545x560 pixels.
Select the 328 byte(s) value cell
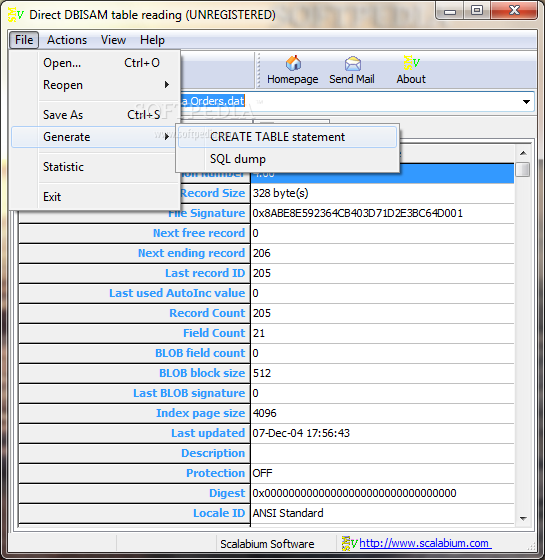point(382,193)
